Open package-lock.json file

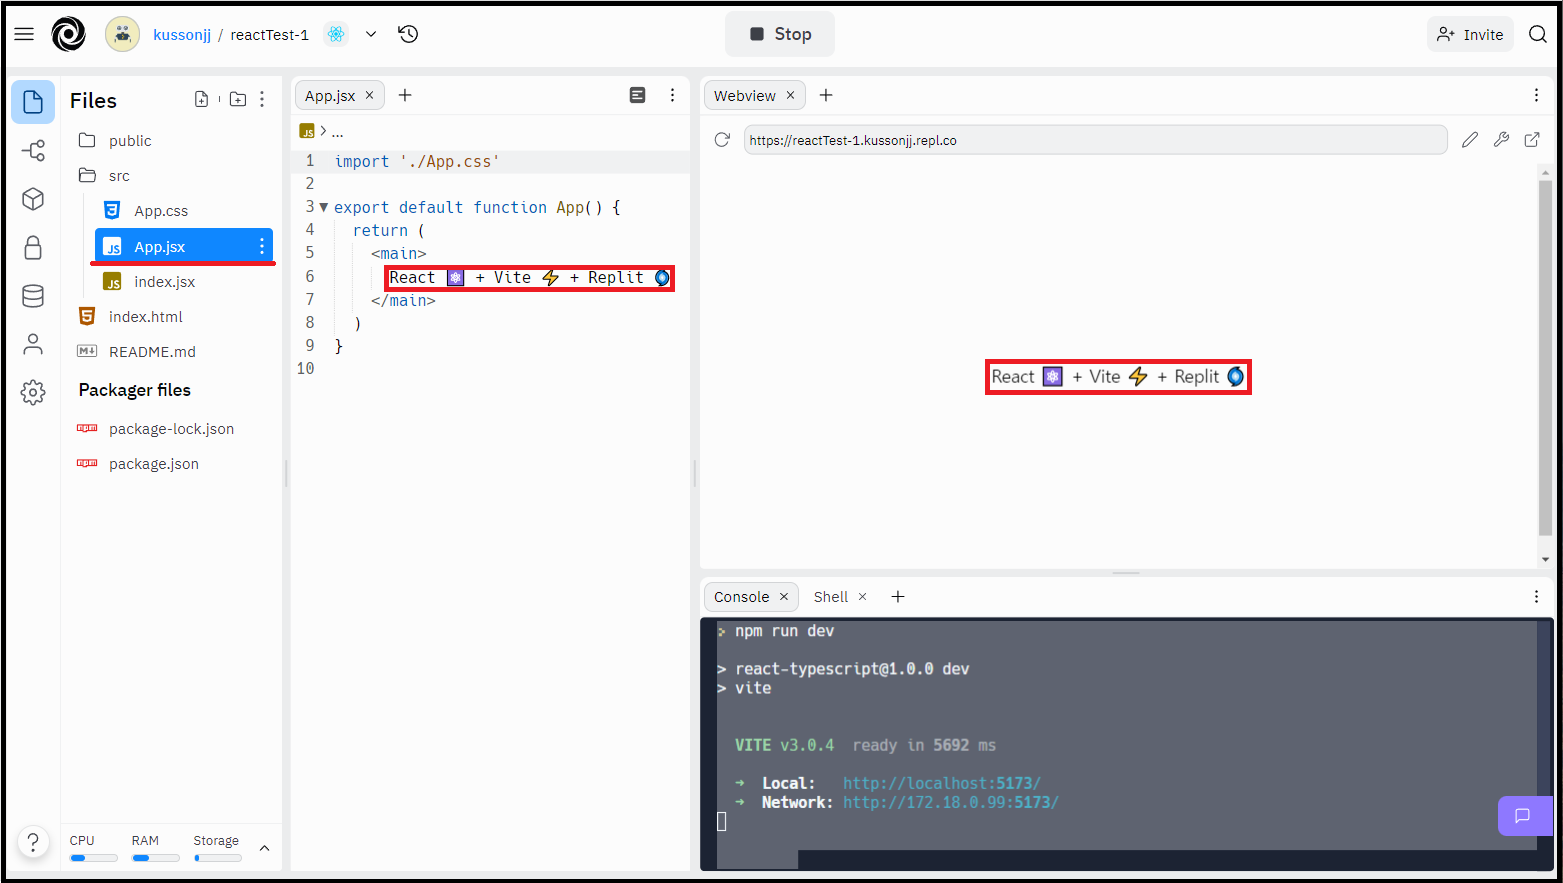(172, 429)
